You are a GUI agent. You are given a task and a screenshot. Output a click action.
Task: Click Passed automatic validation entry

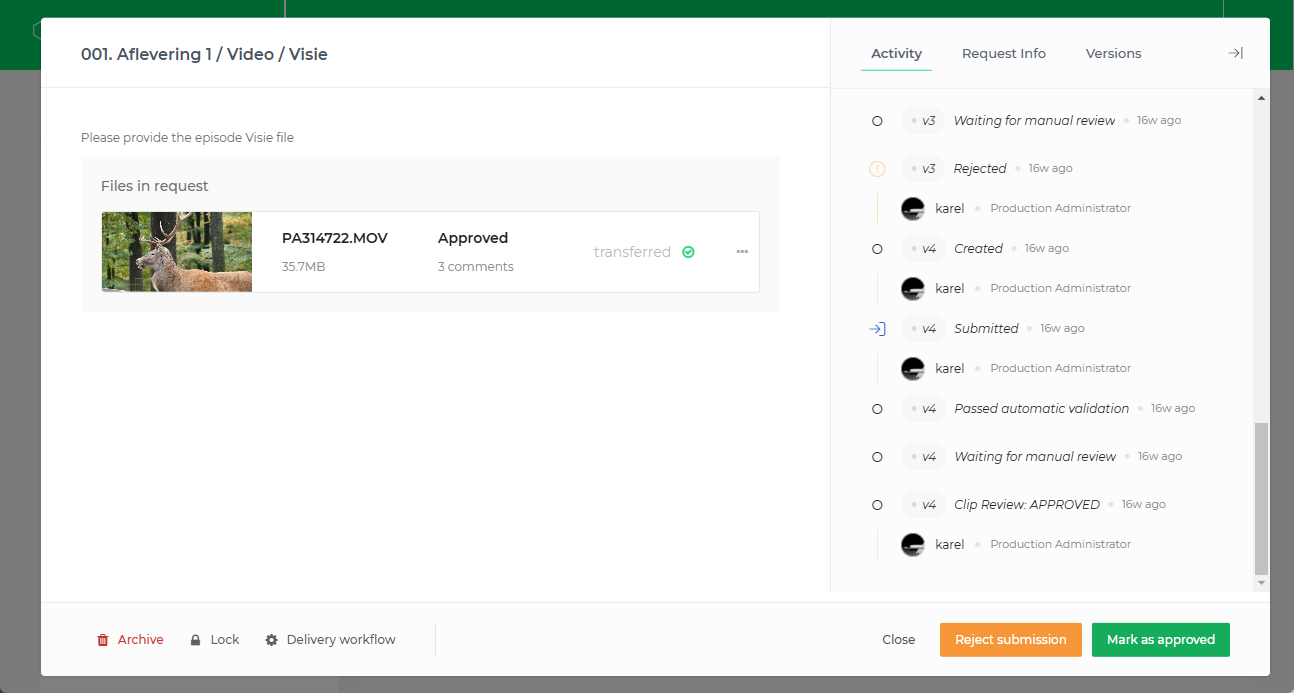pos(1041,408)
